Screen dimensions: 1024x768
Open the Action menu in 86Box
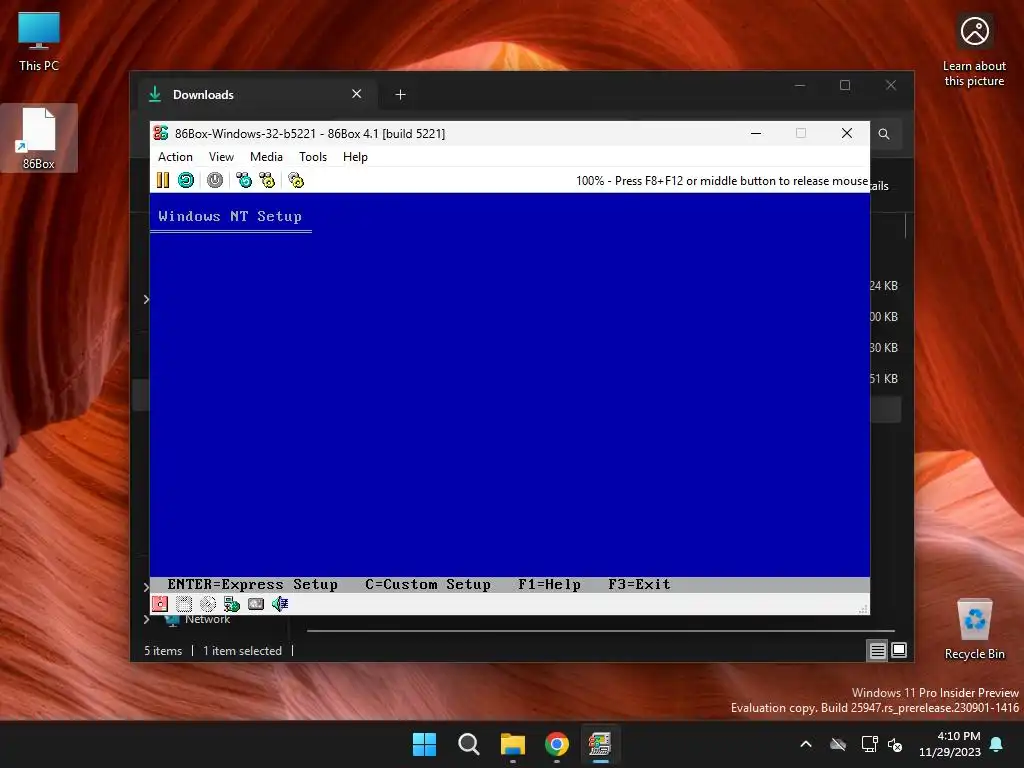click(175, 157)
